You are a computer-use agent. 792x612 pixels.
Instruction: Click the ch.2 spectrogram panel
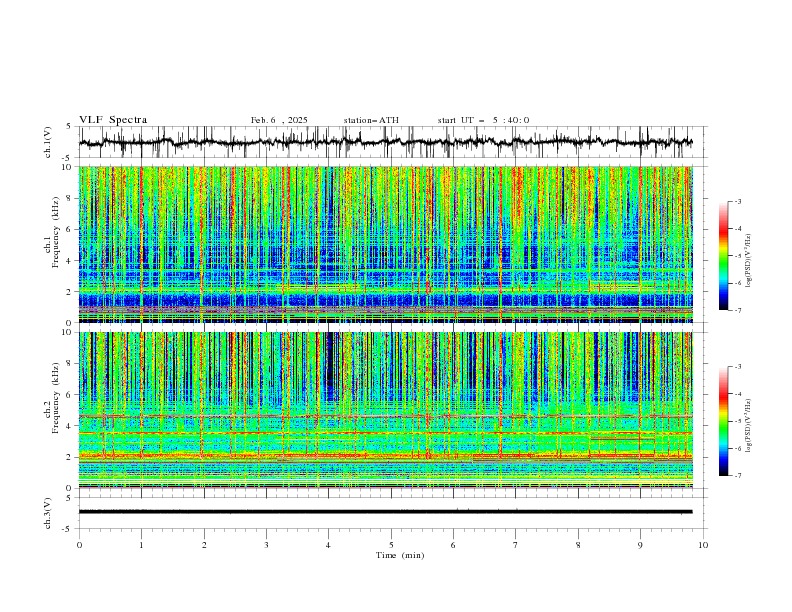[x=386, y=410]
